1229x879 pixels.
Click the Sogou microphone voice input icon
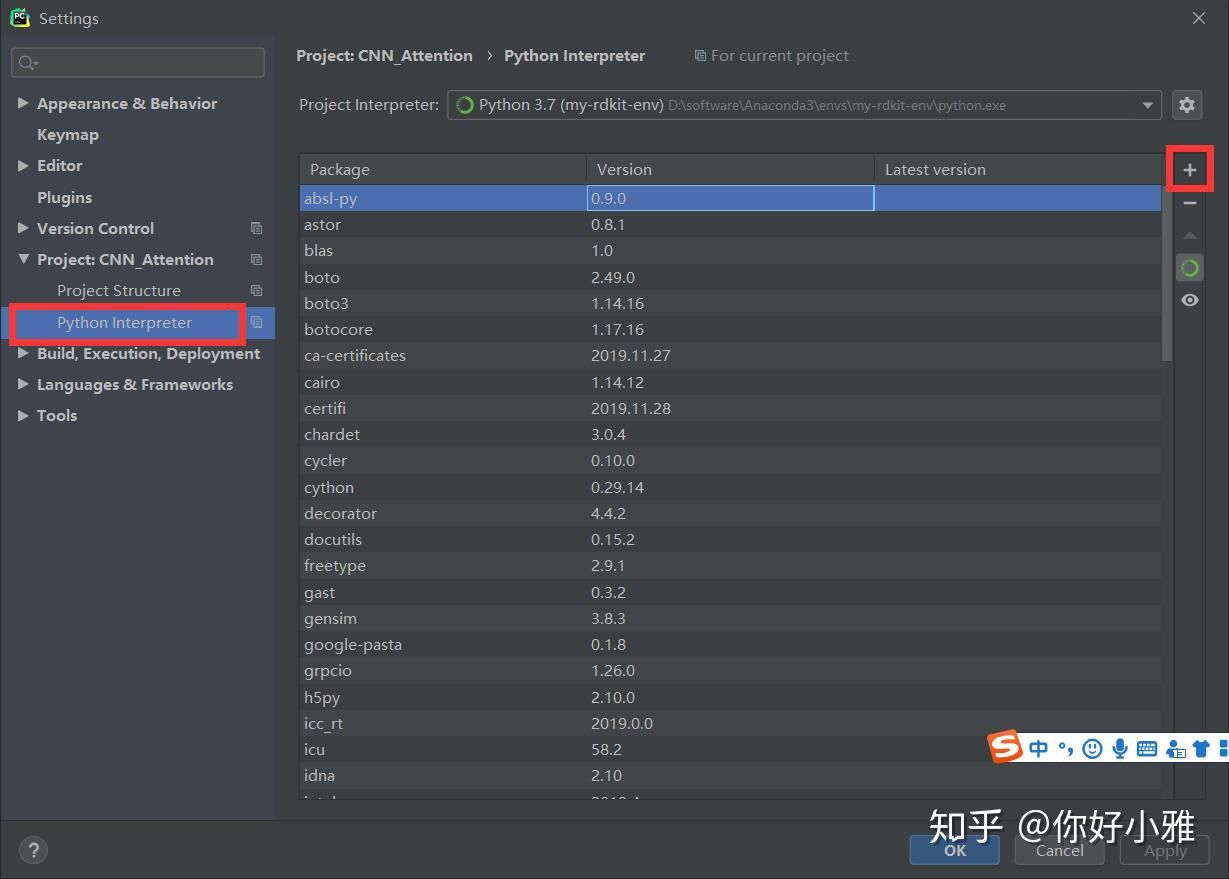(x=1120, y=747)
